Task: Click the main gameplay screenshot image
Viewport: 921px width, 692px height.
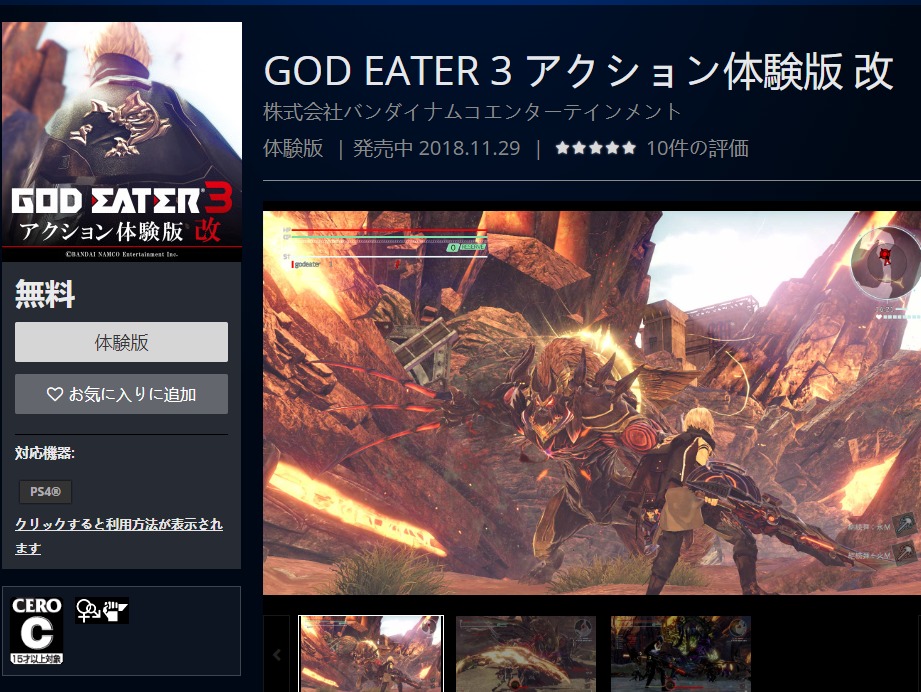Action: (591, 403)
